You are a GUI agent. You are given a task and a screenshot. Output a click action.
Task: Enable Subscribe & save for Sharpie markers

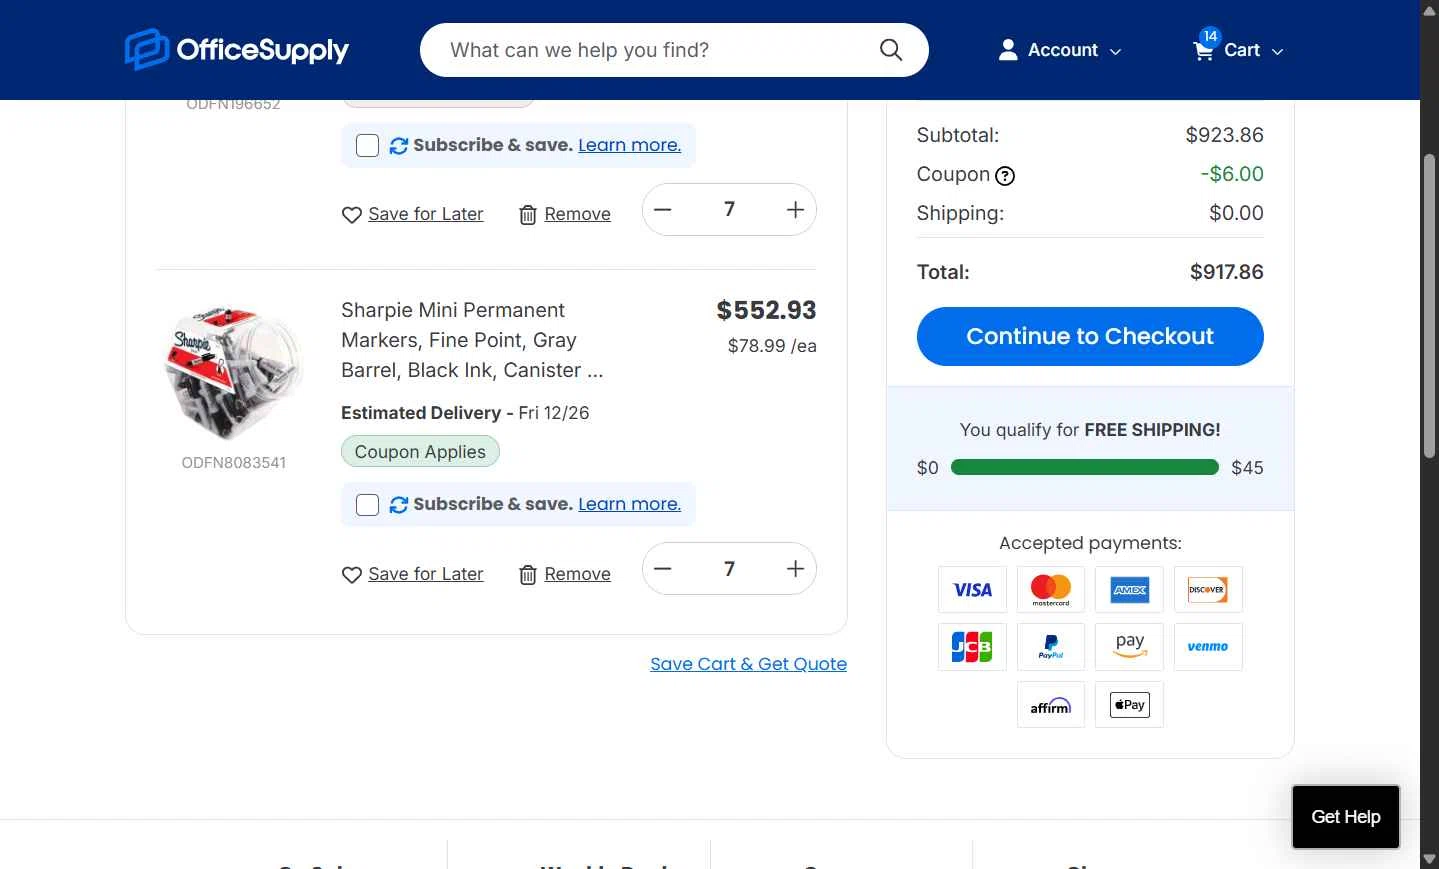pos(368,505)
